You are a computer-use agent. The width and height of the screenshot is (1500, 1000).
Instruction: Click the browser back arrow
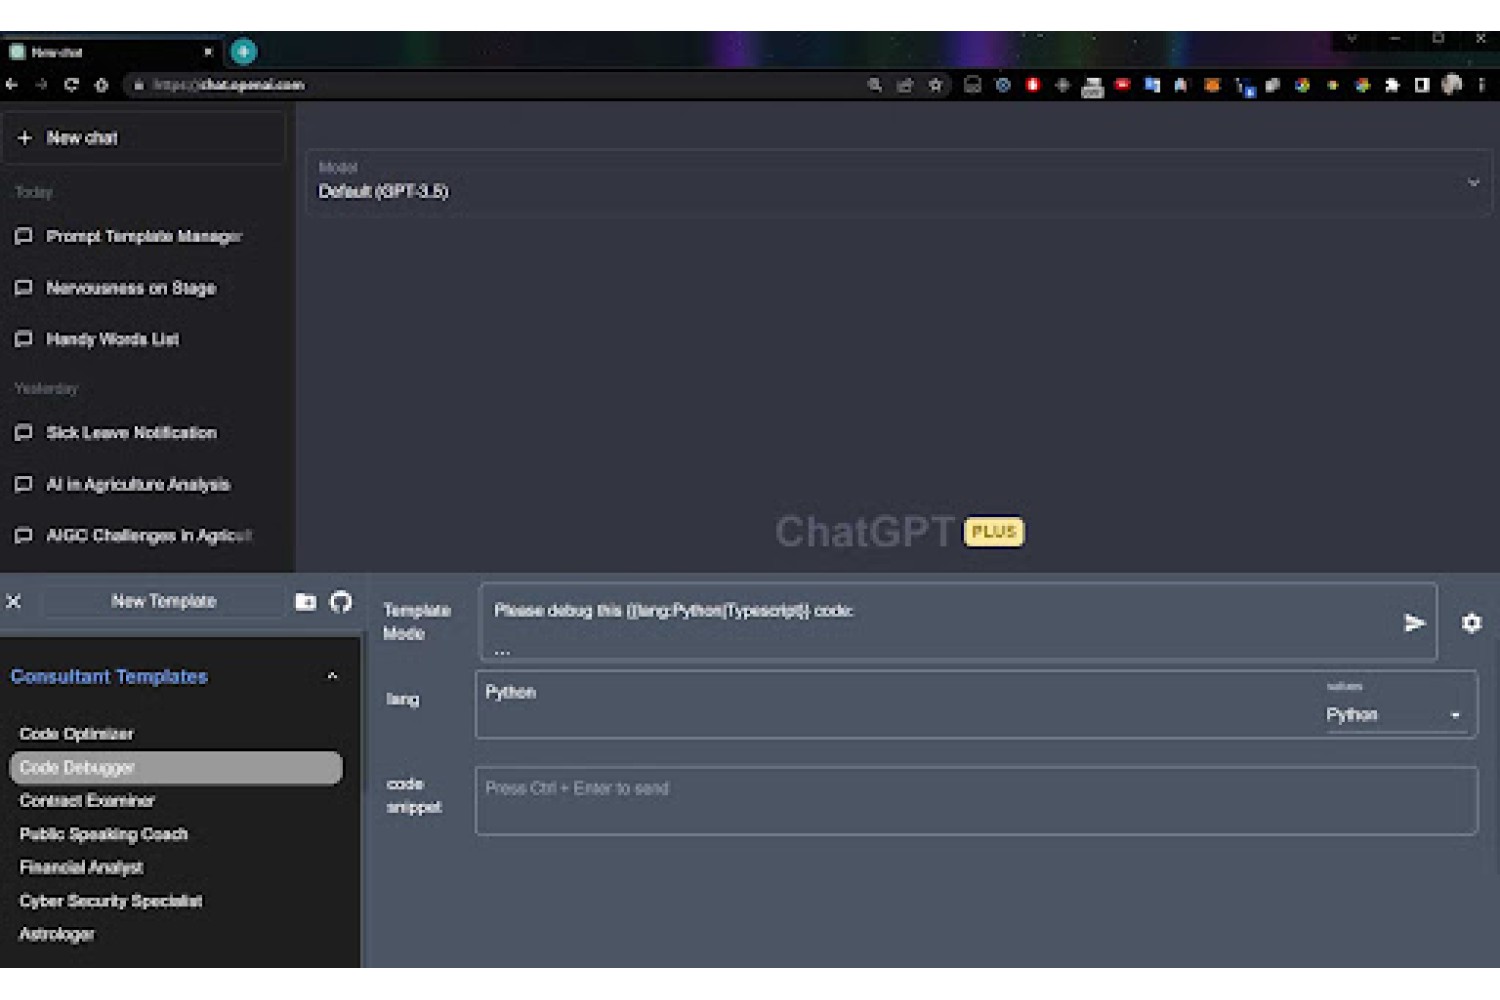tap(12, 85)
